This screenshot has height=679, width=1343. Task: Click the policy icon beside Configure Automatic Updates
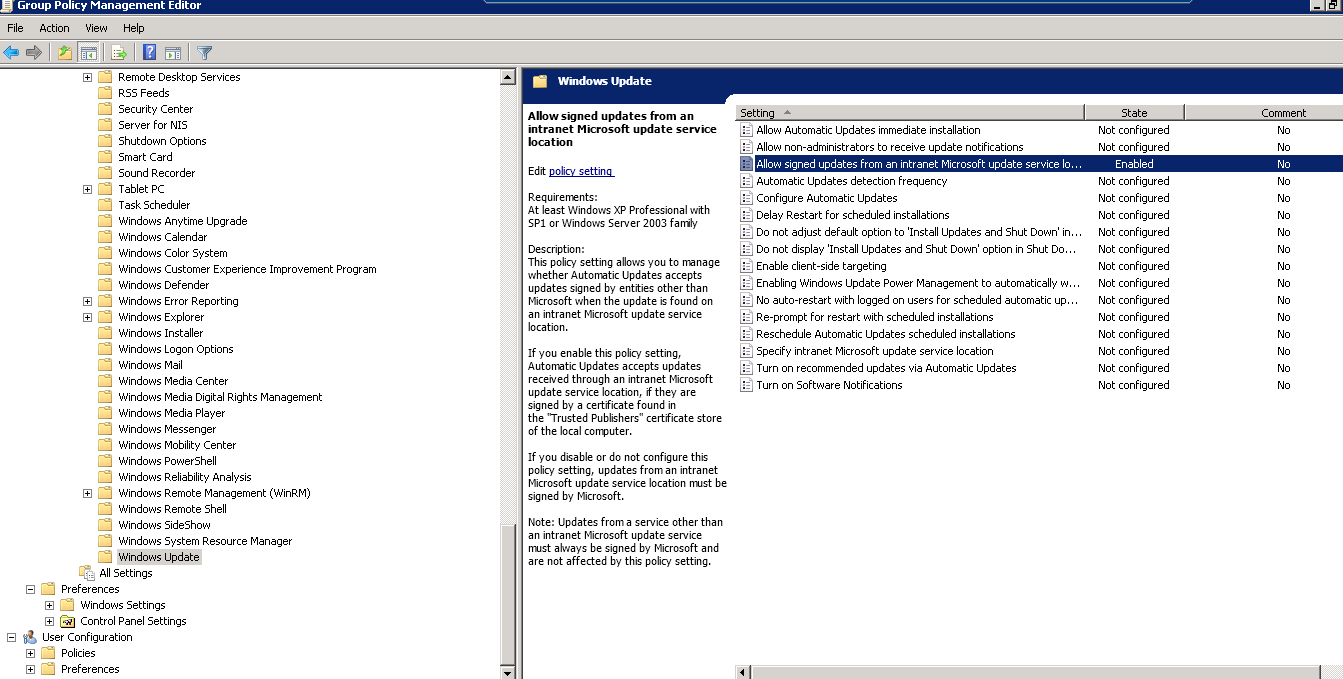tap(746, 198)
